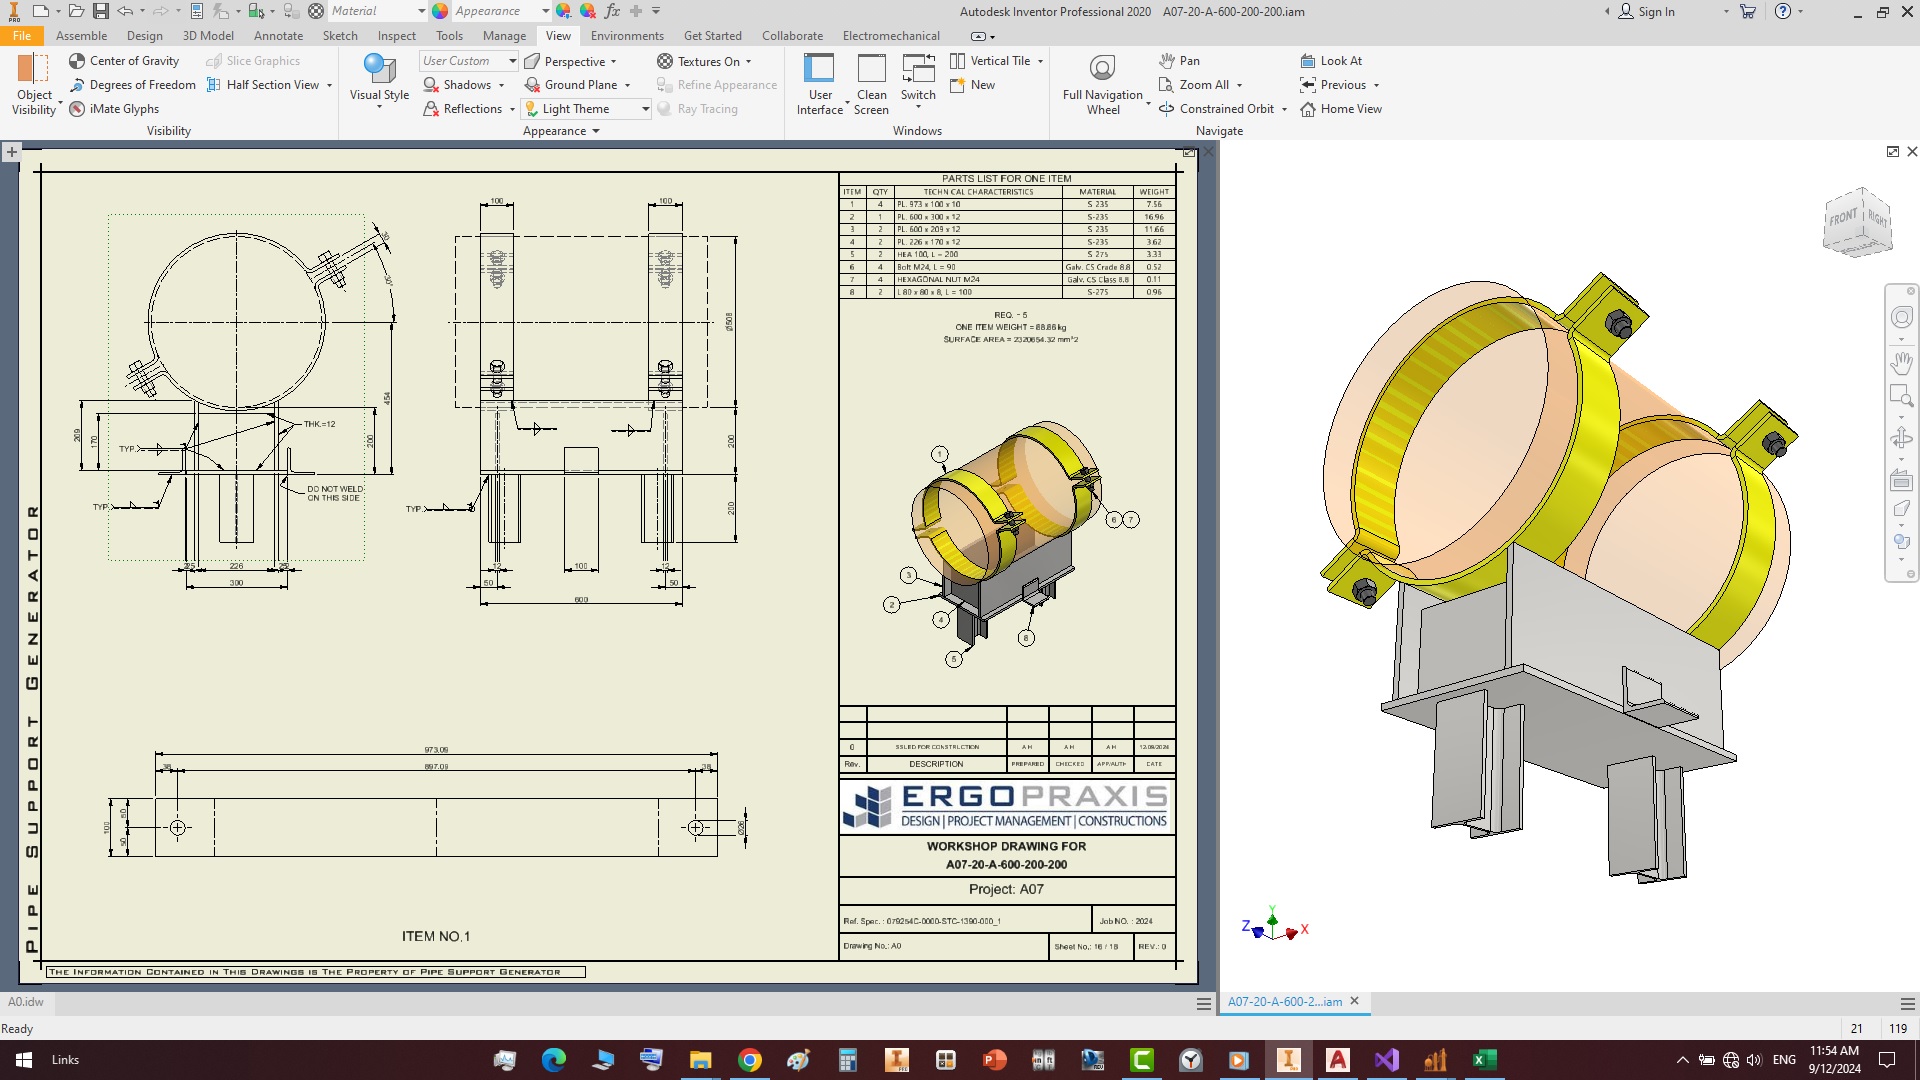Click the Appearance color wheel swatch
1920x1080 pixels.
(x=440, y=11)
